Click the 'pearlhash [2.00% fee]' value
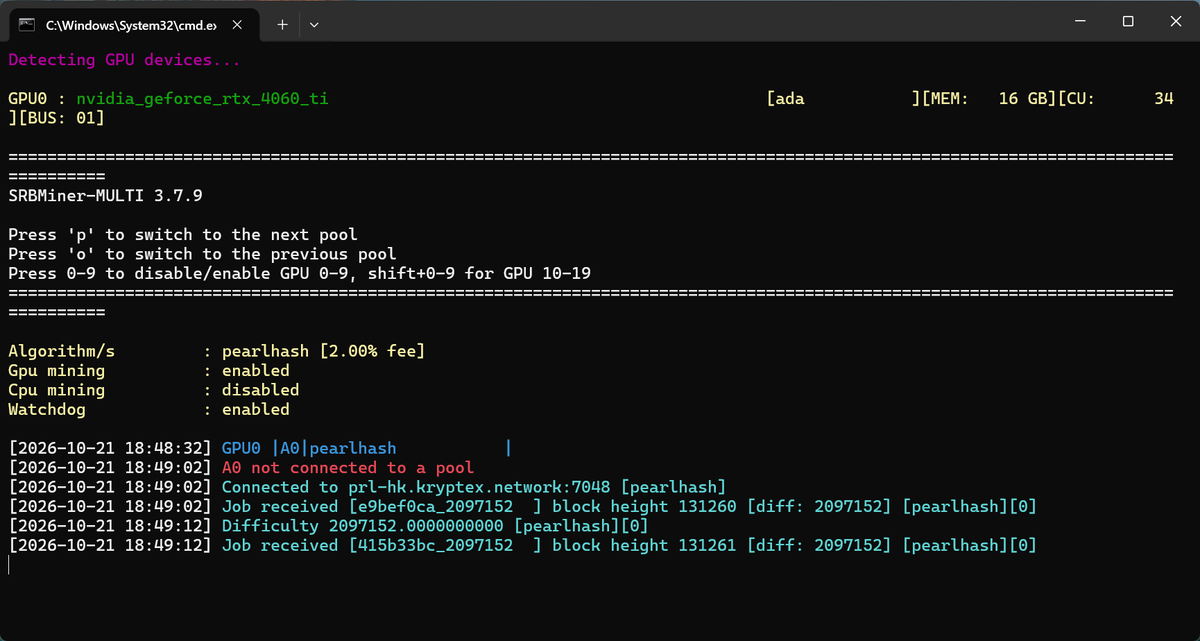 324,351
